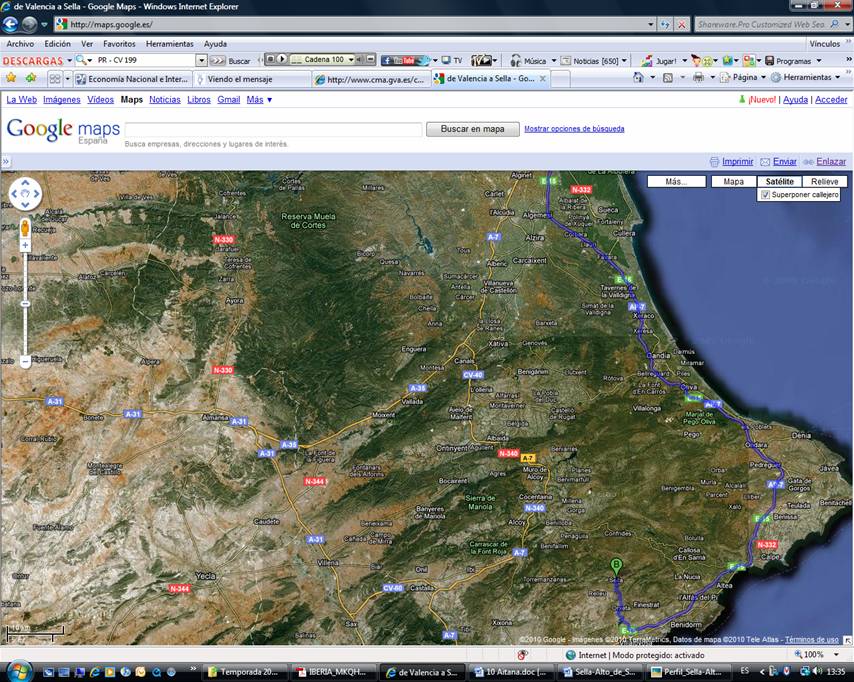Open the Quick Tabs grid view
Screen dimensions: 854x682
[55, 79]
